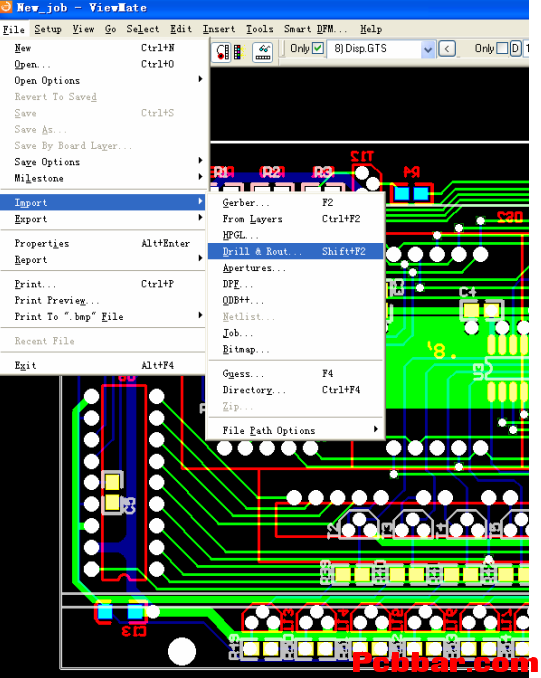Click the previous layer arrow button
This screenshot has width=541, height=678.
click(x=447, y=49)
